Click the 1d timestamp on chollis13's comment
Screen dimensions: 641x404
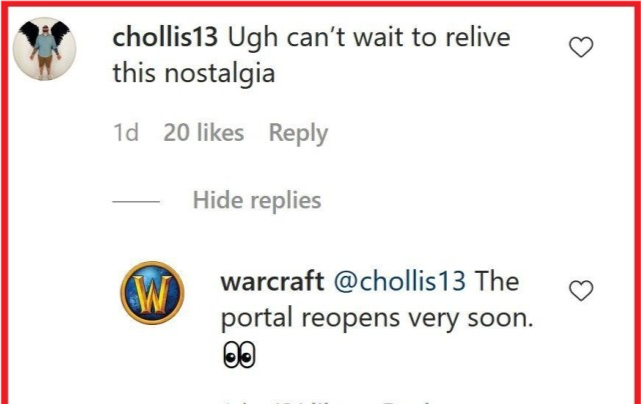click(x=126, y=133)
